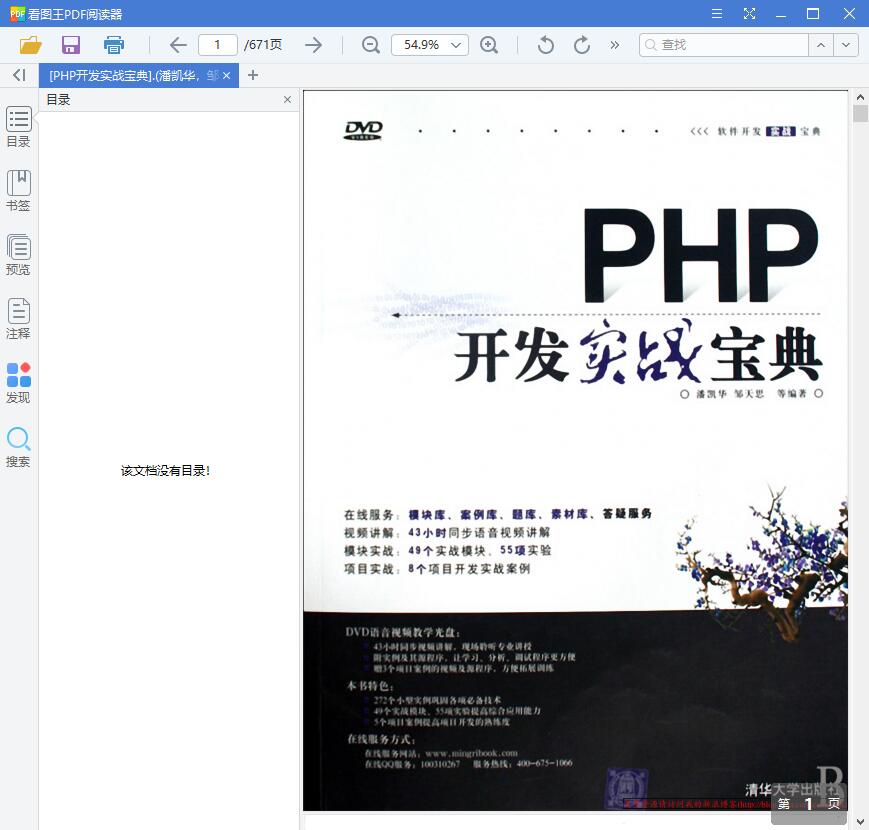869x830 pixels.
Task: Save the current document
Action: [70, 45]
